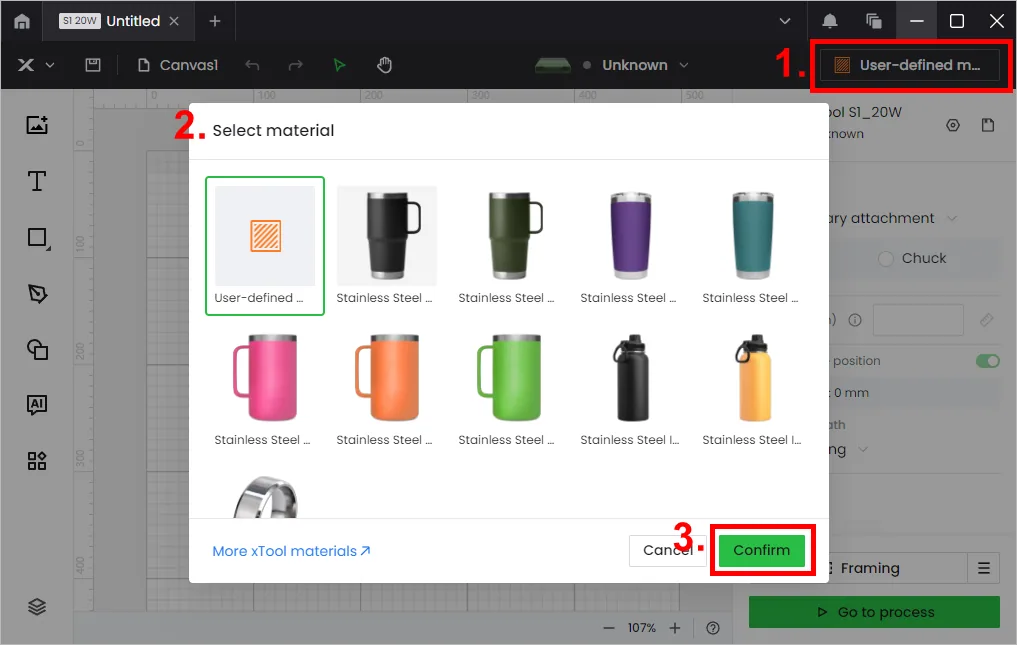The image size is (1017, 645).
Task: Open the AI generation tool
Action: [37, 405]
